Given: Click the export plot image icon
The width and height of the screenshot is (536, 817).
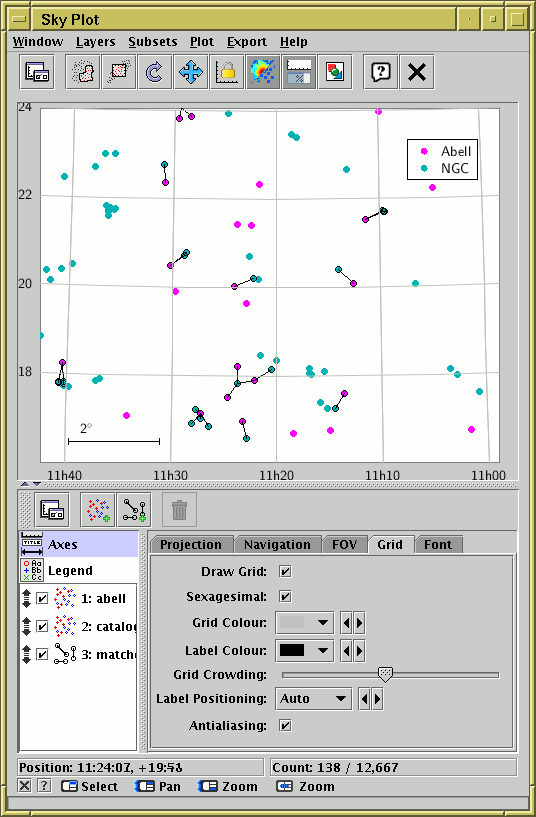Looking at the screenshot, I should click(x=335, y=72).
